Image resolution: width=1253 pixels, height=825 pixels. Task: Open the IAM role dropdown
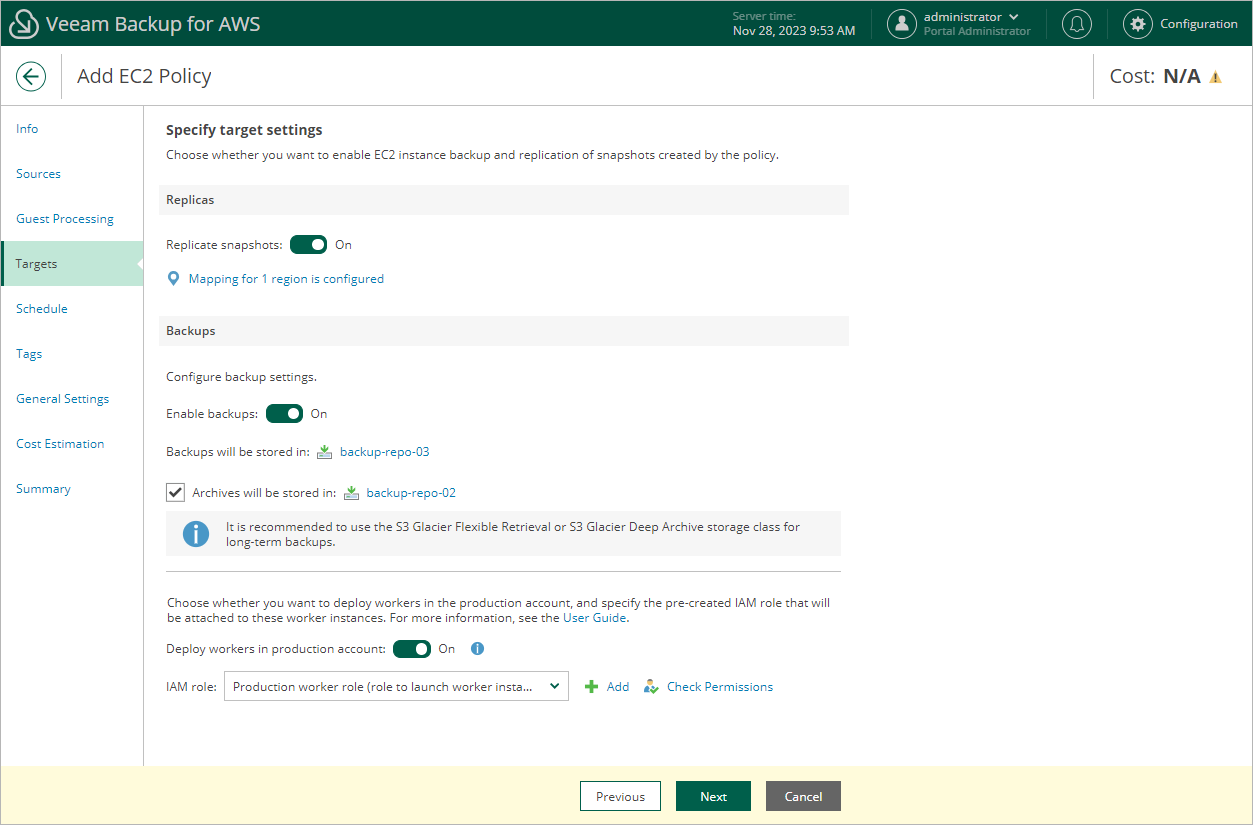click(396, 687)
